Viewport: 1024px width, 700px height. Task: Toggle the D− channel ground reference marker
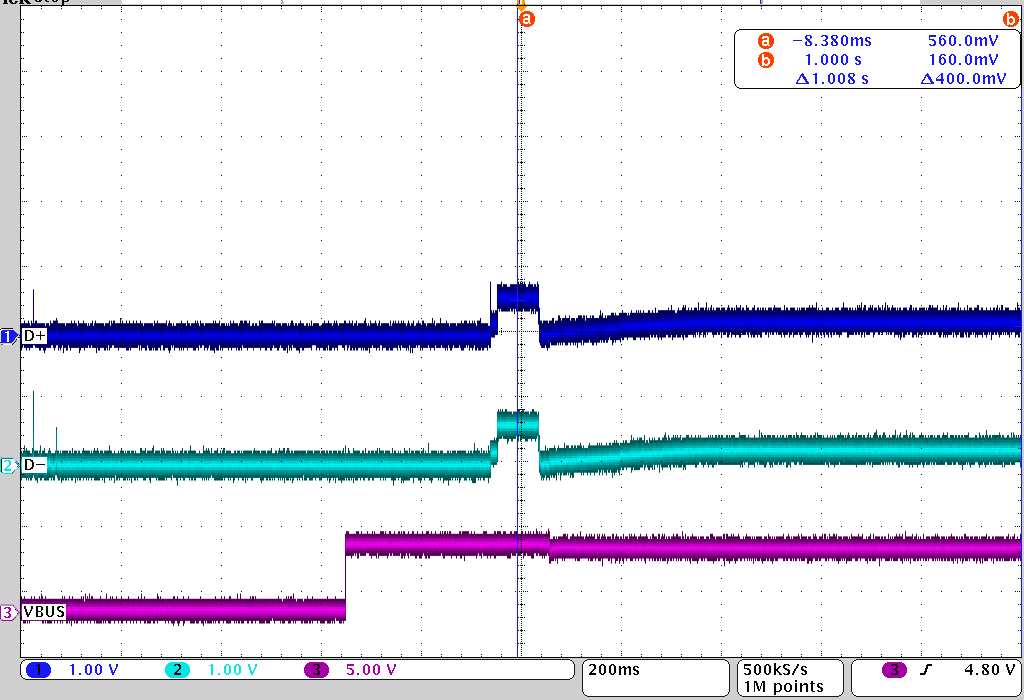pos(7,466)
